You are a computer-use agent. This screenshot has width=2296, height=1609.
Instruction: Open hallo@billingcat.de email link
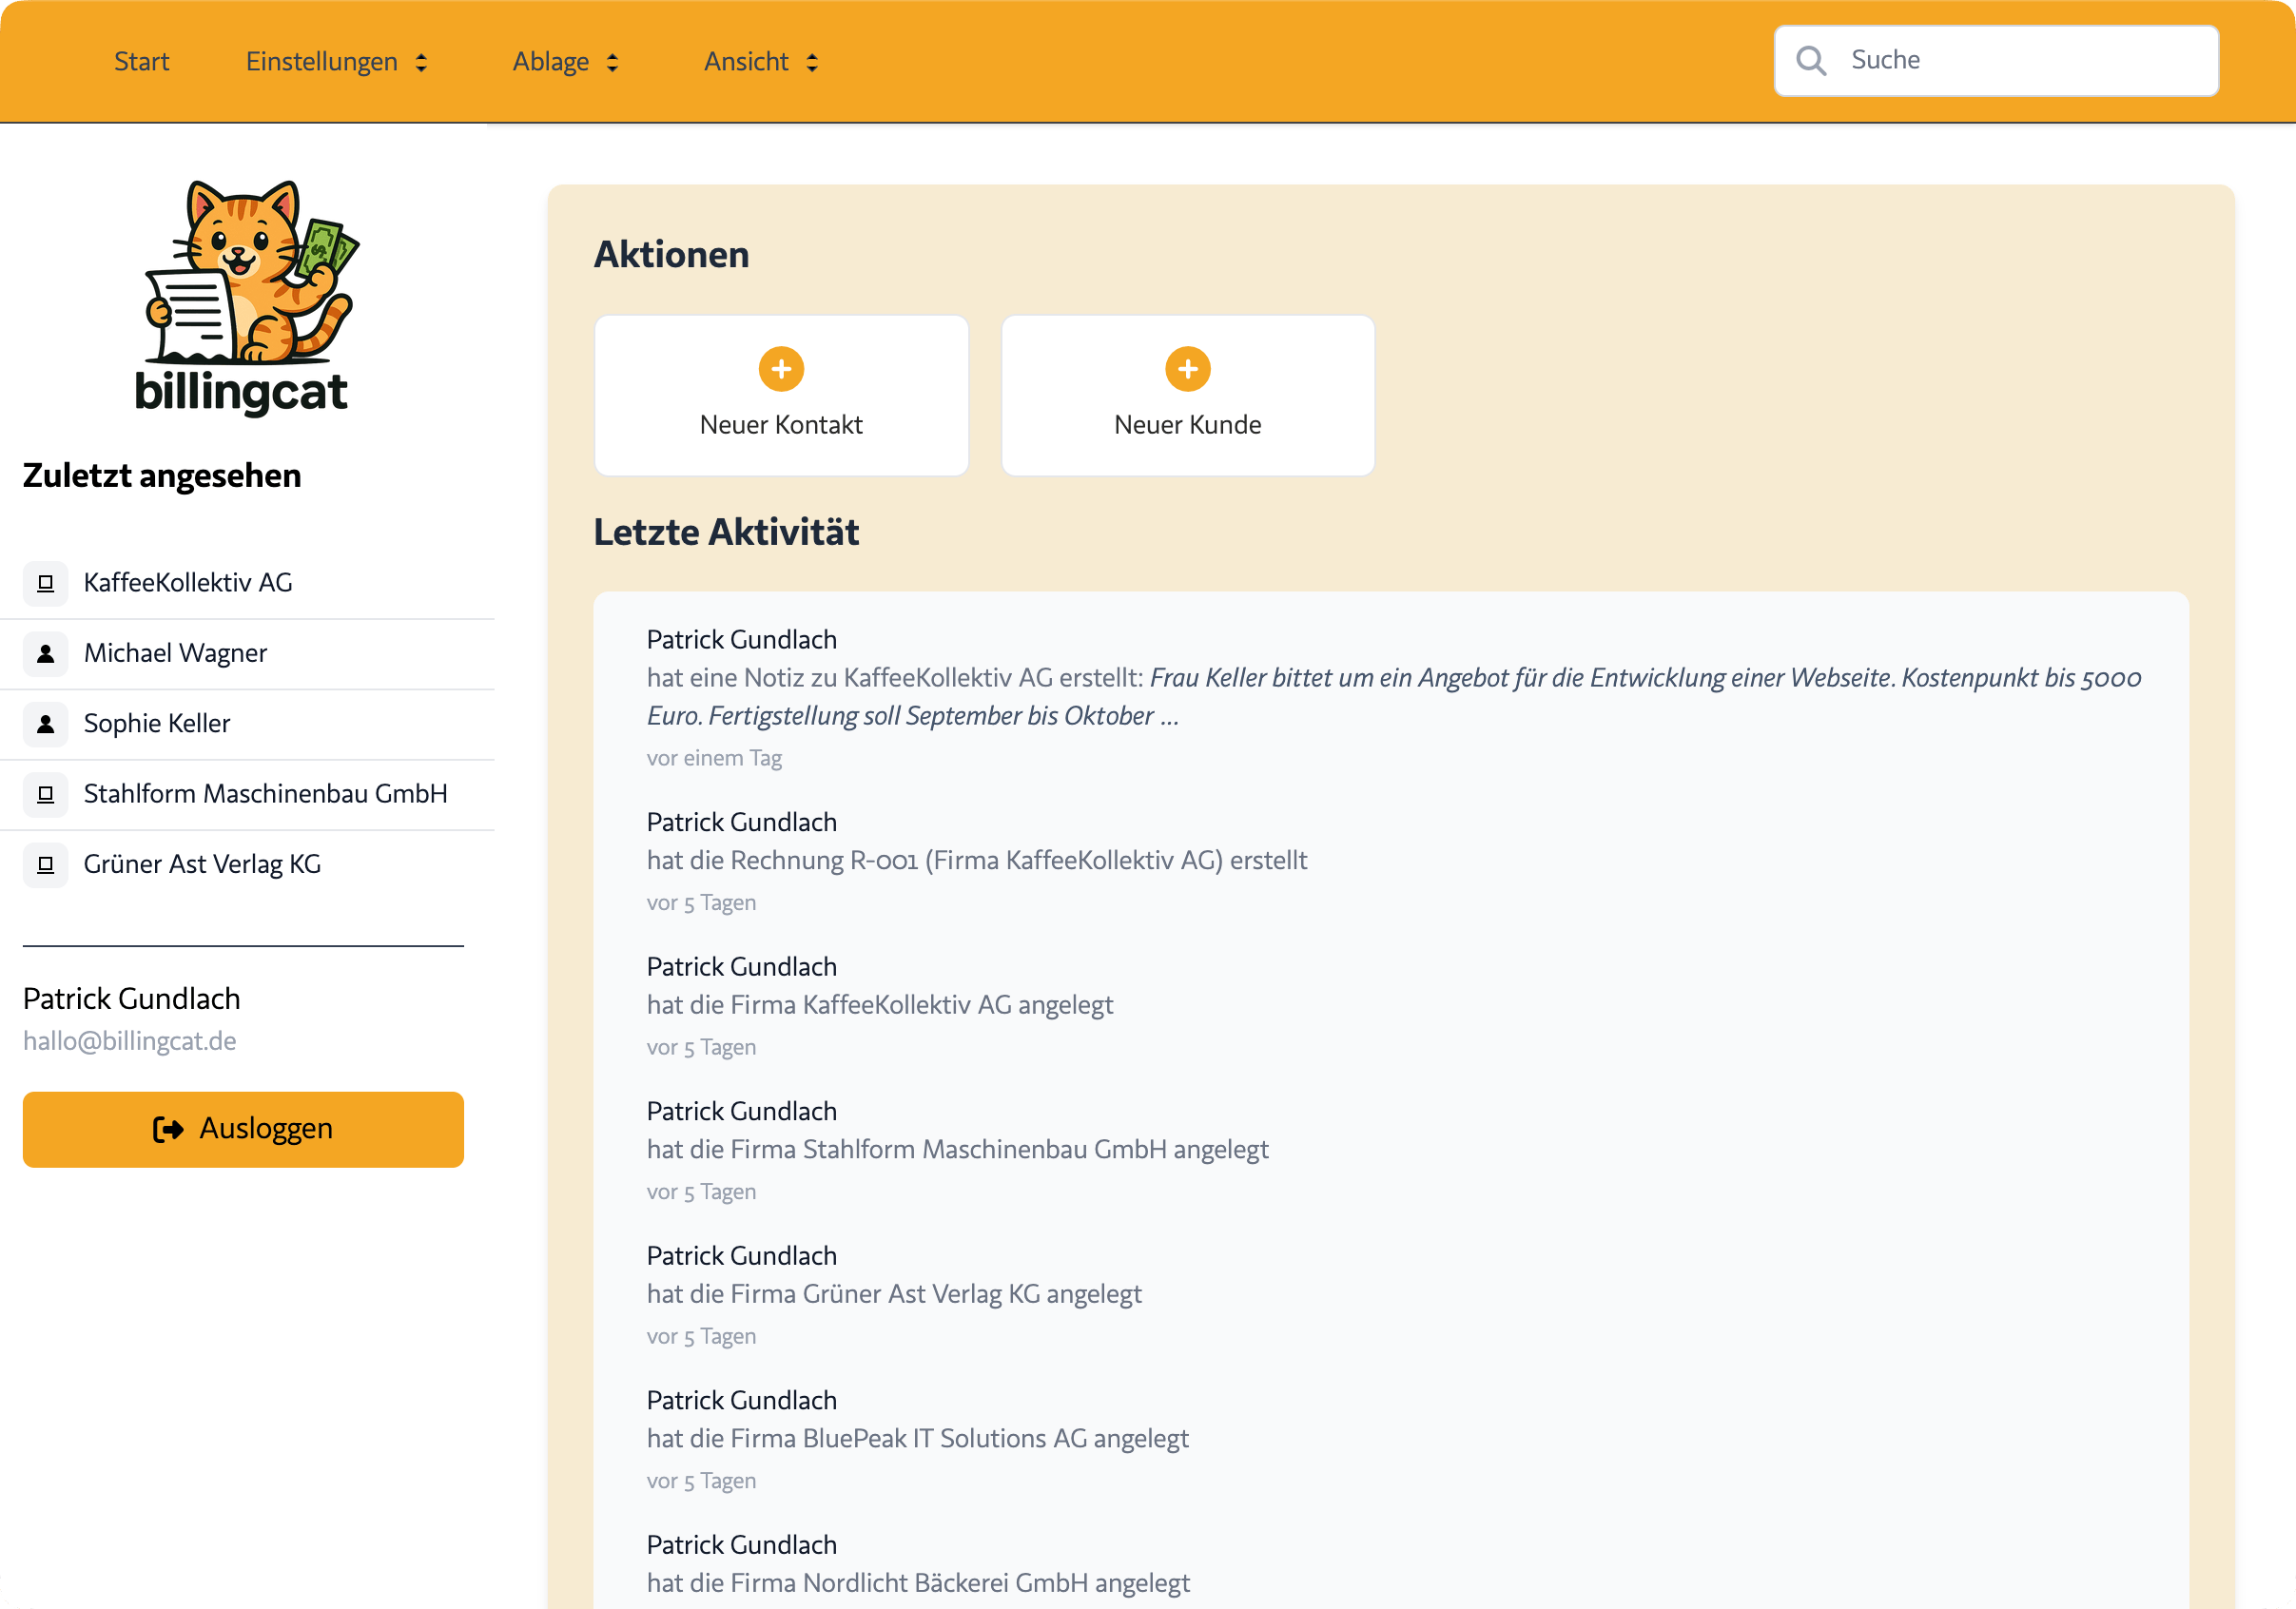pyautogui.click(x=130, y=1041)
